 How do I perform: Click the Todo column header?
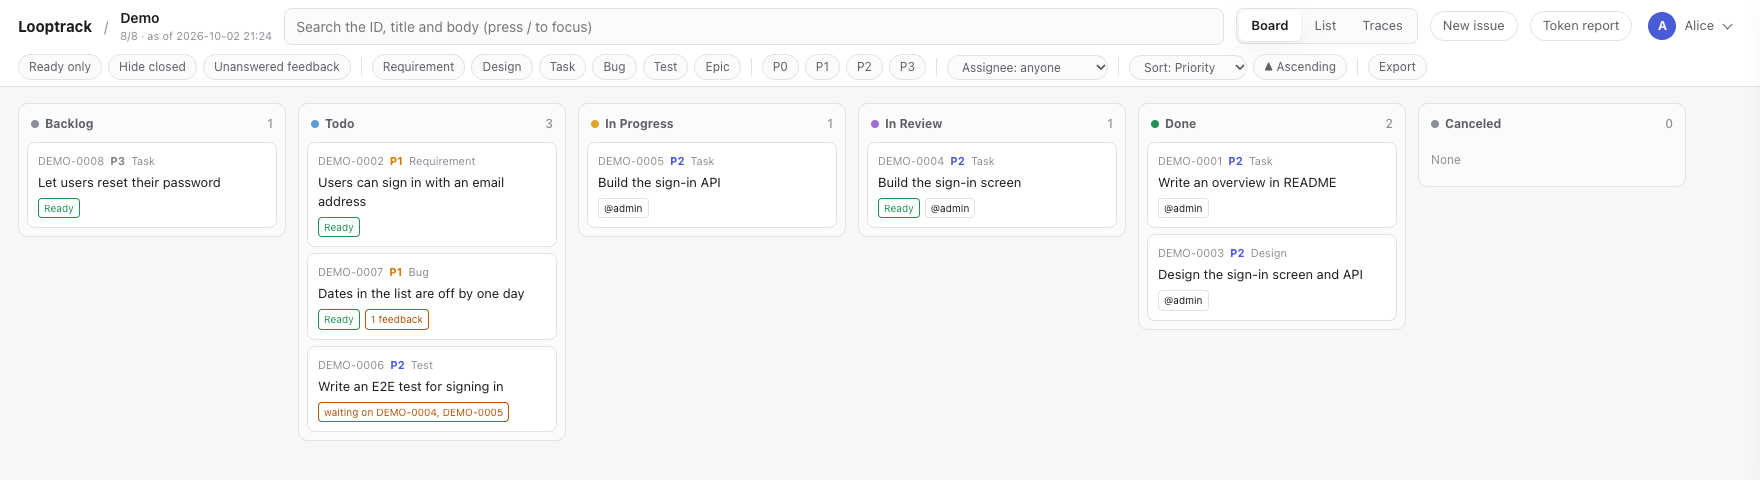432,124
